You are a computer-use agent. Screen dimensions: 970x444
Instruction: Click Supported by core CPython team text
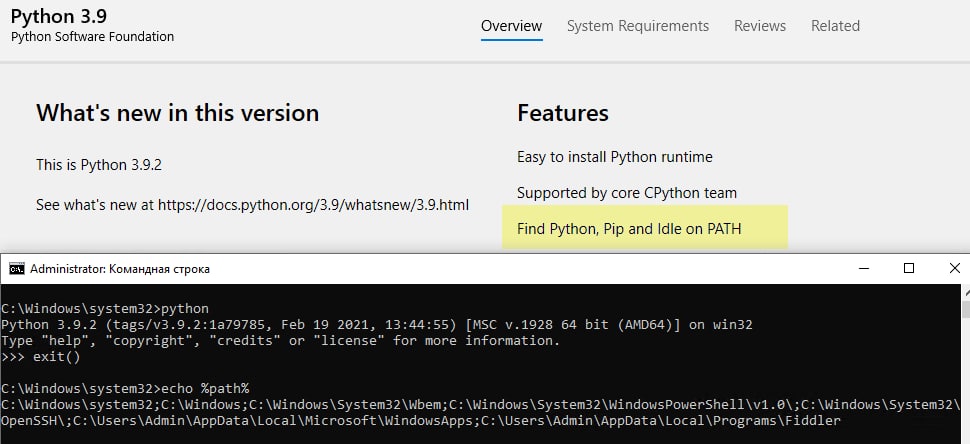627,193
